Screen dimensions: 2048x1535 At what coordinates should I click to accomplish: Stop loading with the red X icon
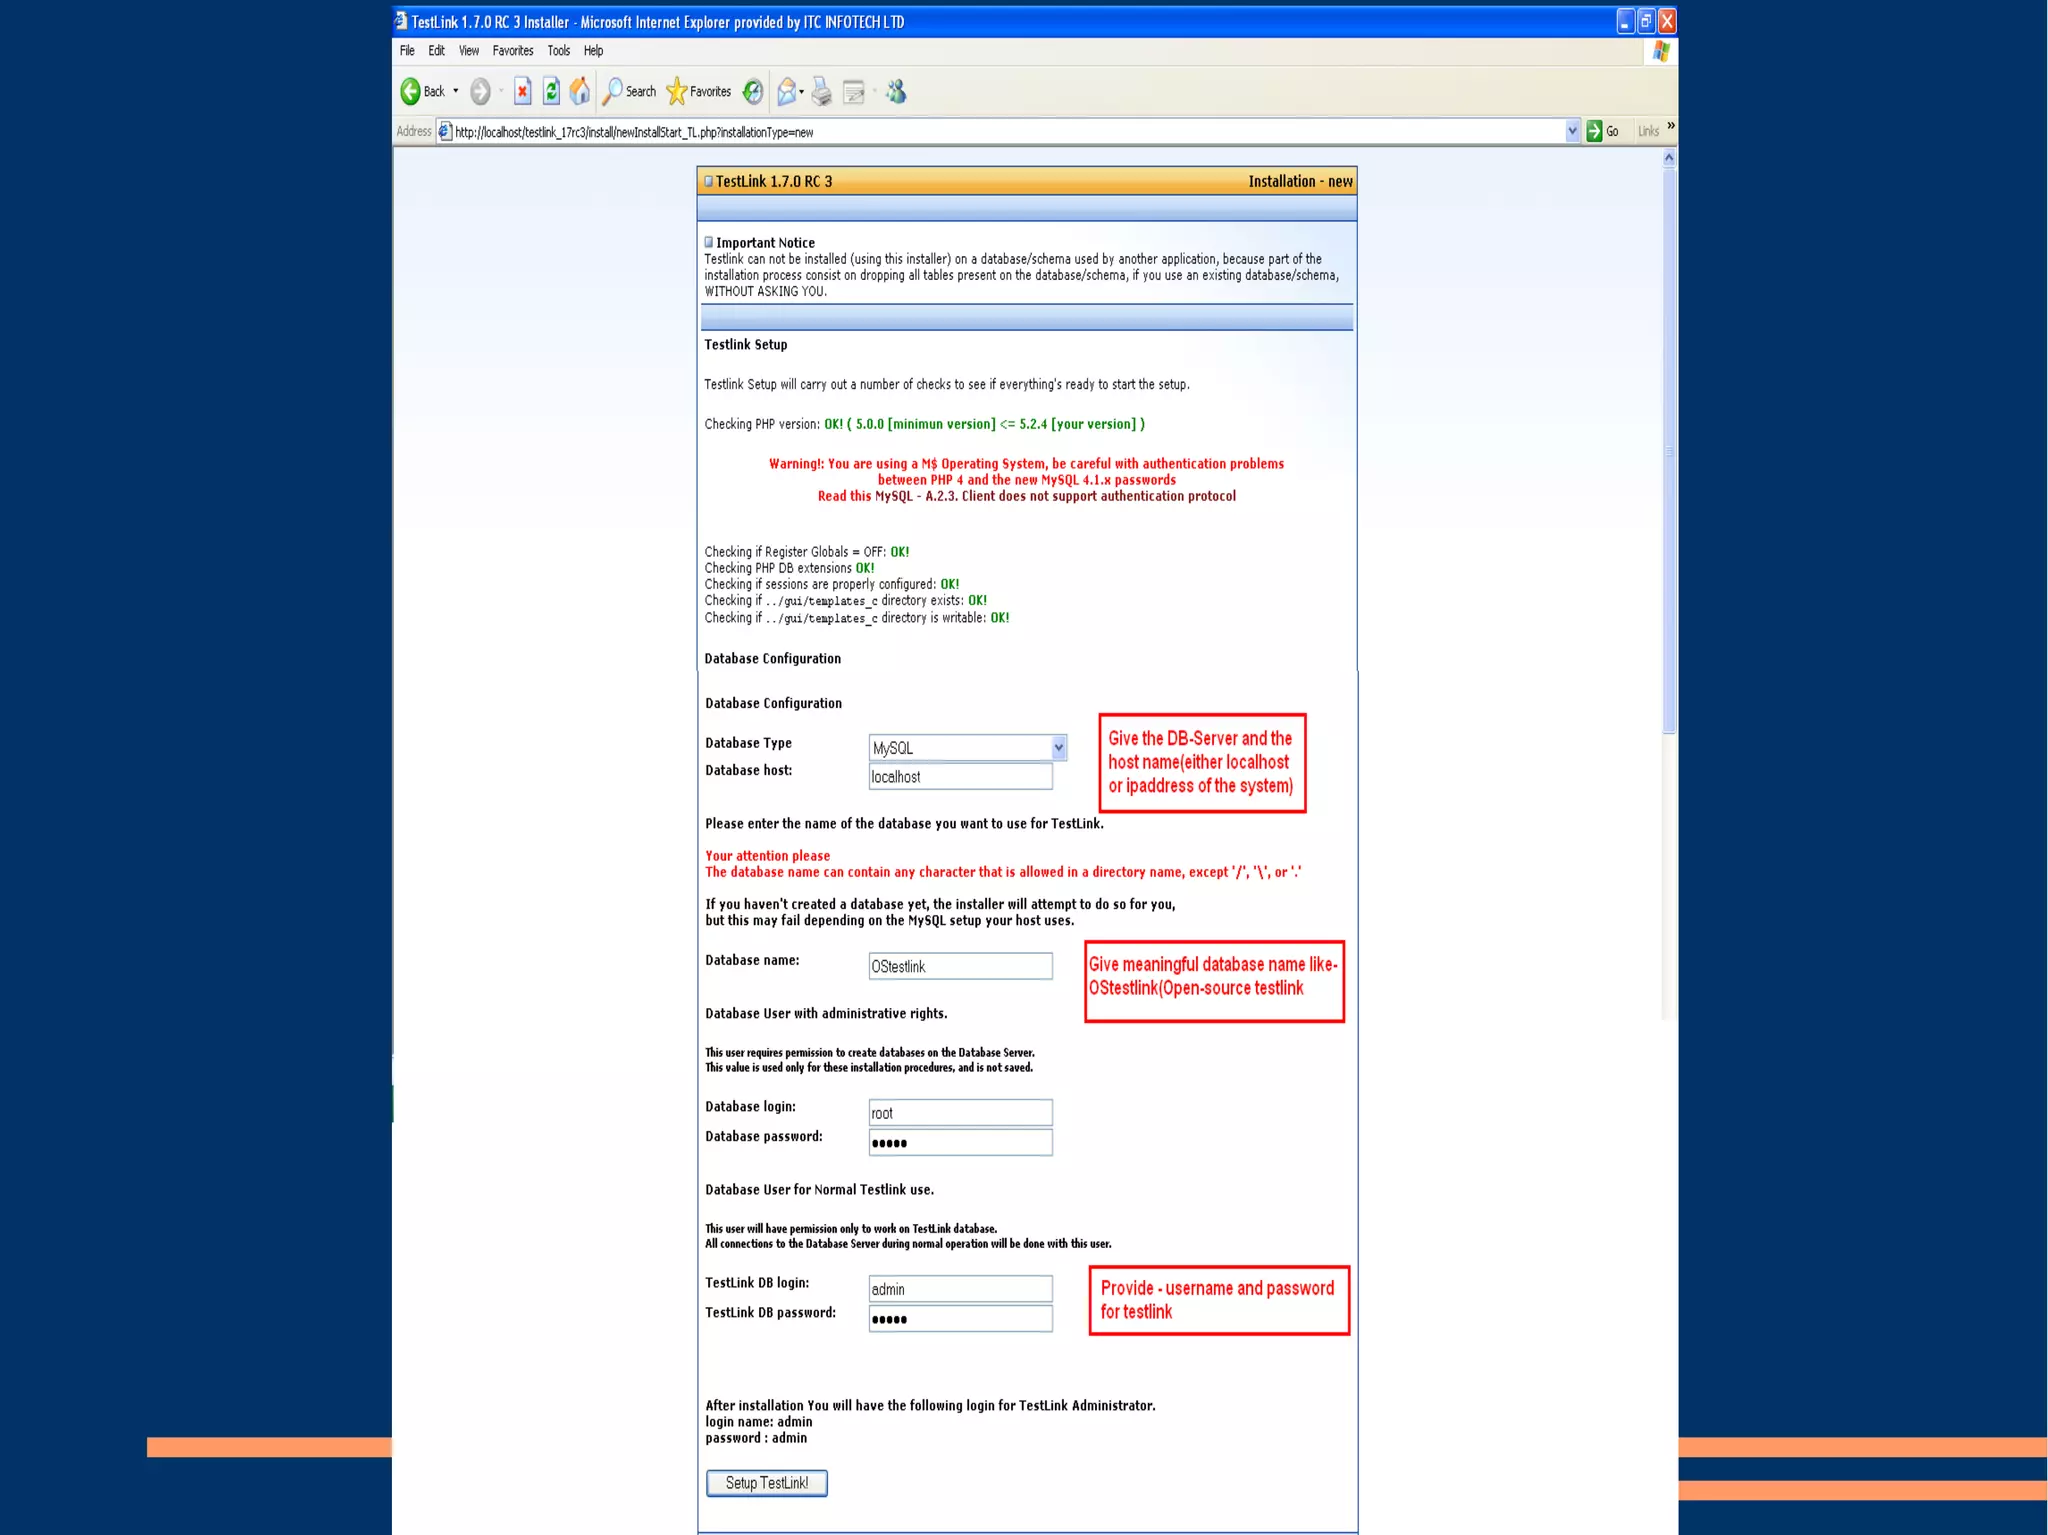[x=522, y=92]
